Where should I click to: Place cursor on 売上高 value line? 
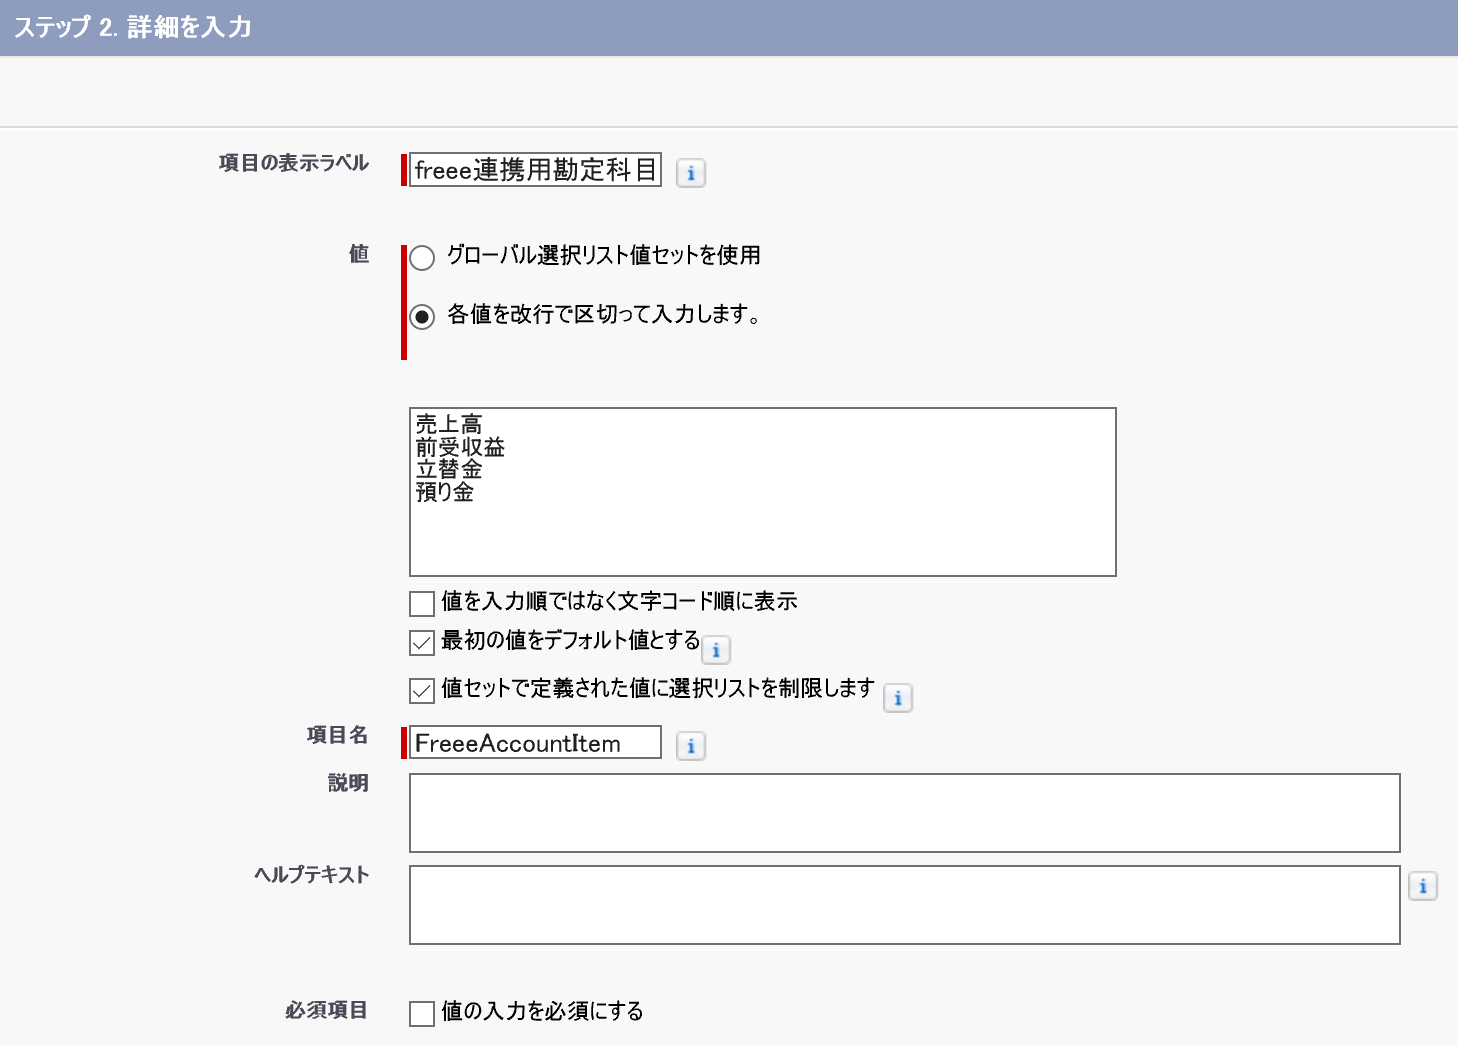click(x=449, y=424)
